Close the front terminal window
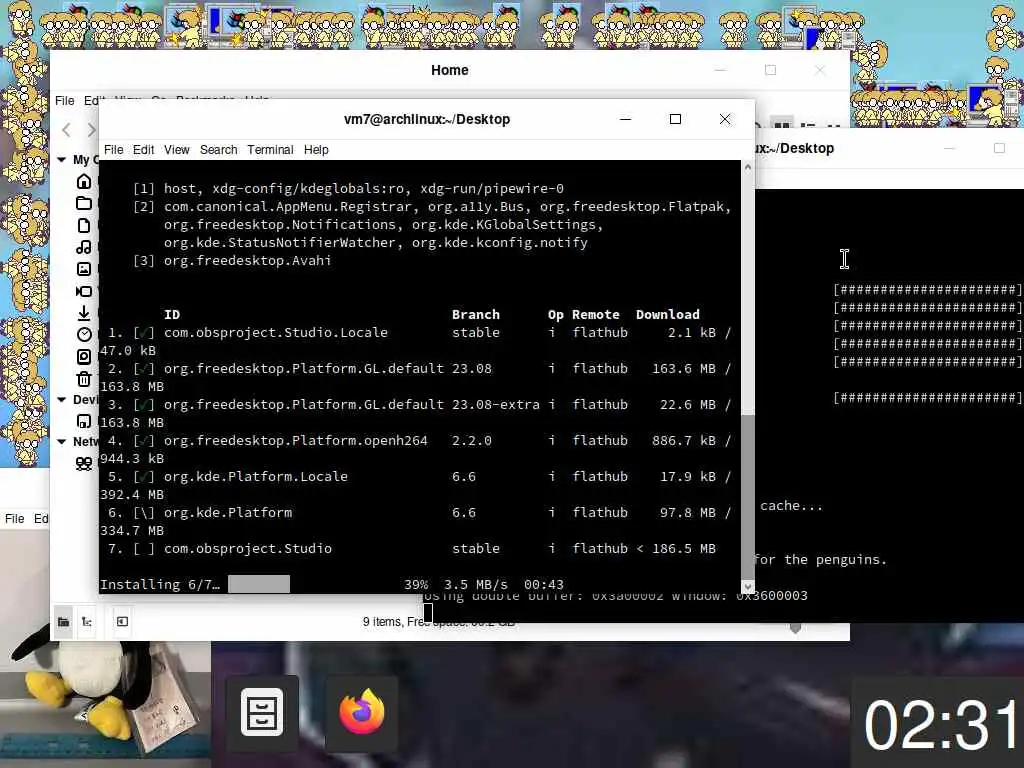Screen dimensions: 1024x768 pyautogui.click(x=725, y=119)
